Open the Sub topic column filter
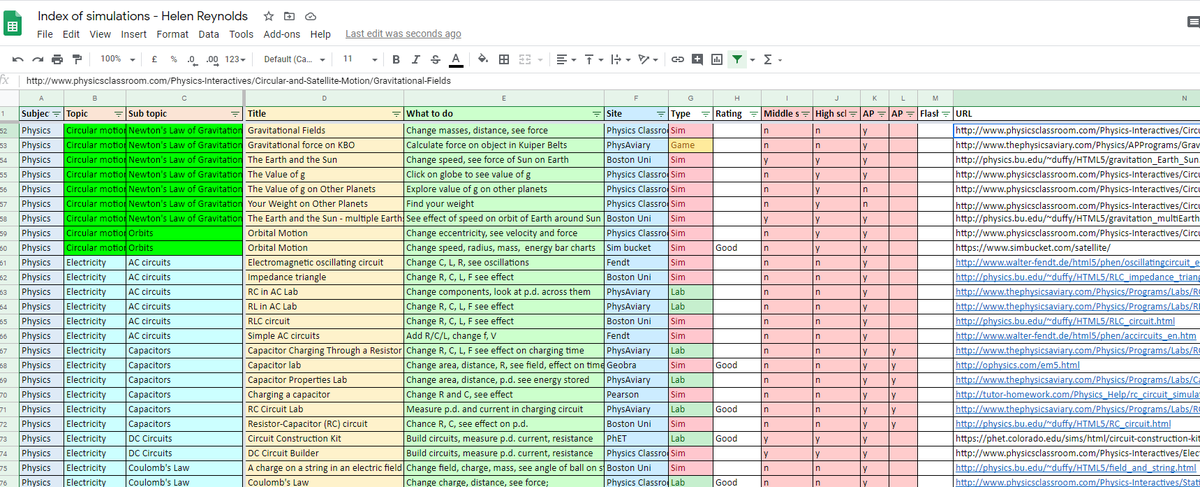1200x487 pixels. pos(236,114)
